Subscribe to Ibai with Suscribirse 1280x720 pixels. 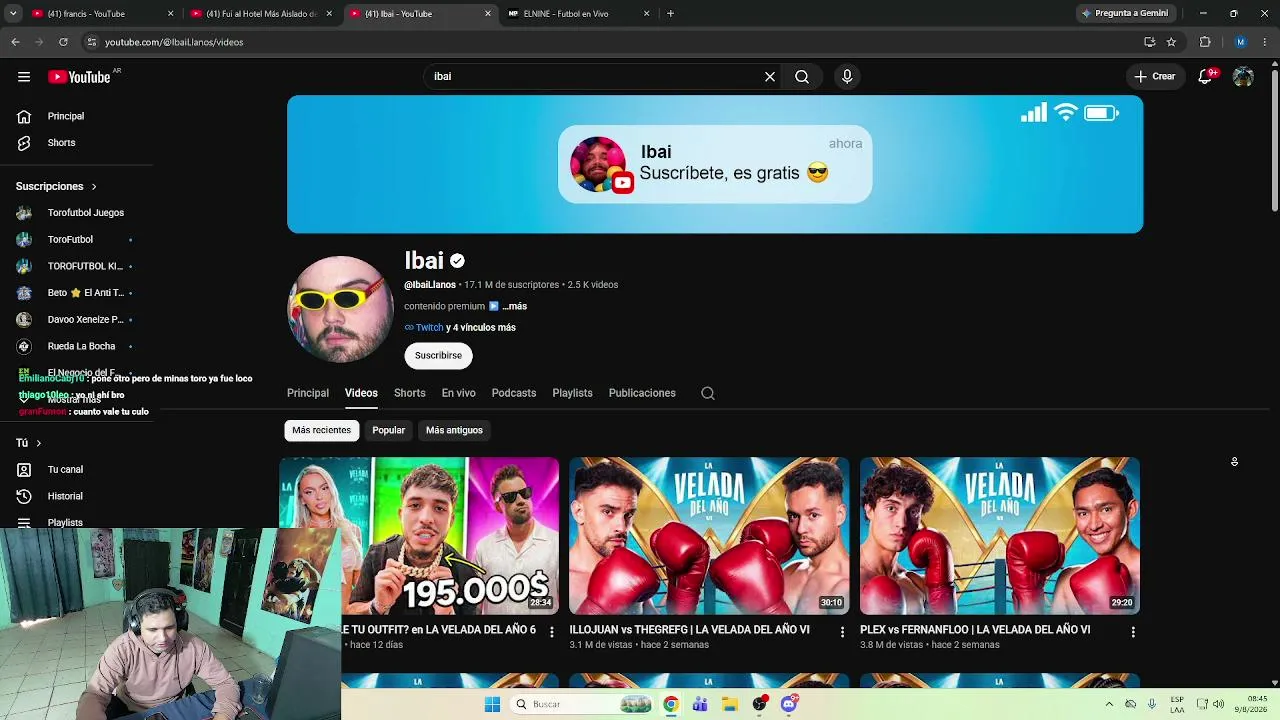pyautogui.click(x=439, y=356)
